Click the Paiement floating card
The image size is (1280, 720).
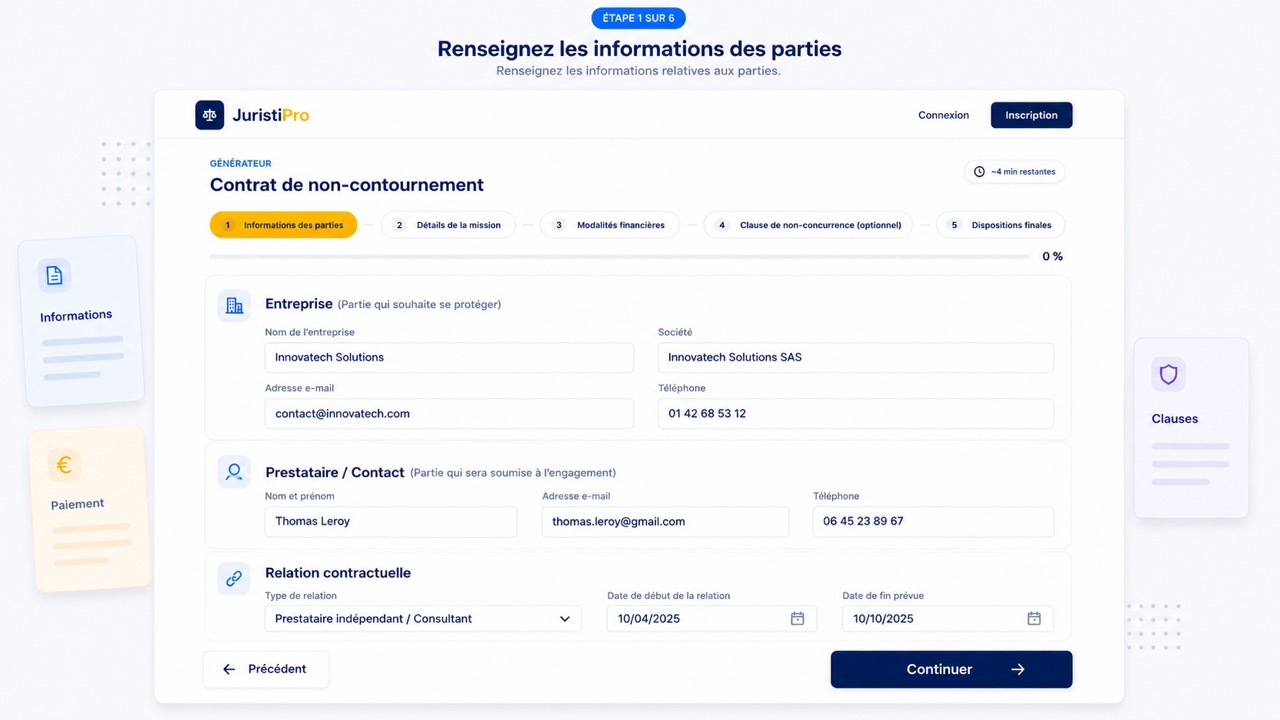89,508
